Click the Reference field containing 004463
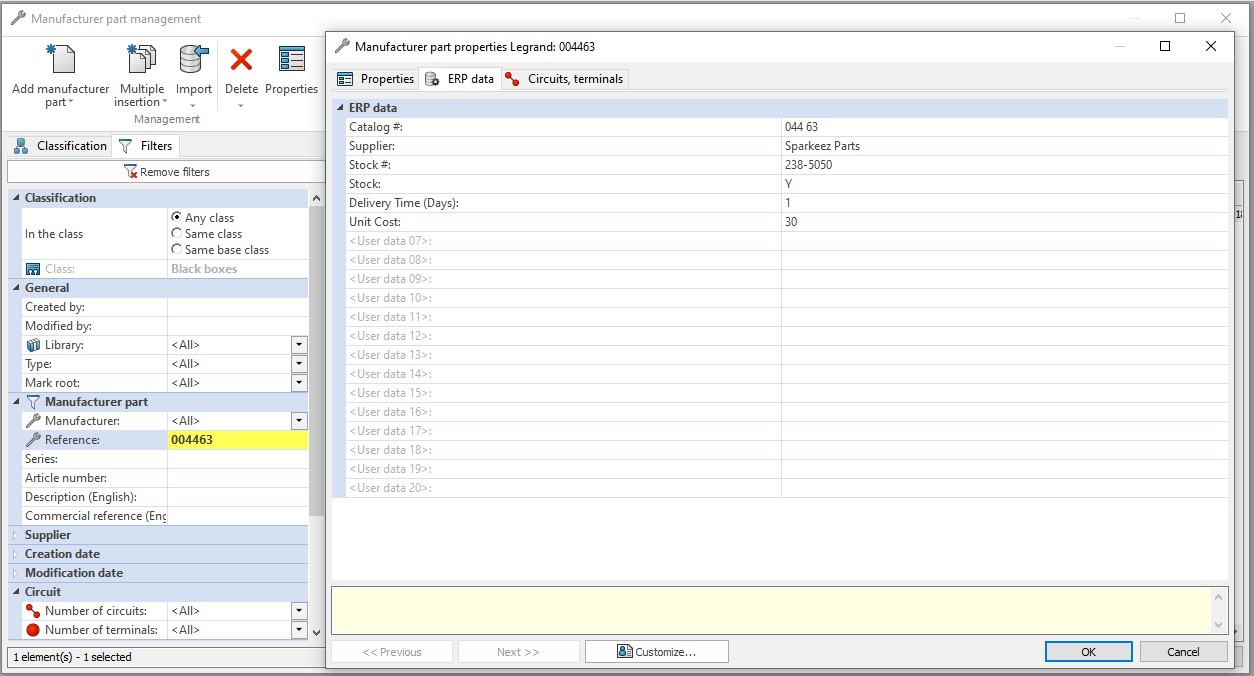Screen dimensions: 1254x676 [237, 439]
